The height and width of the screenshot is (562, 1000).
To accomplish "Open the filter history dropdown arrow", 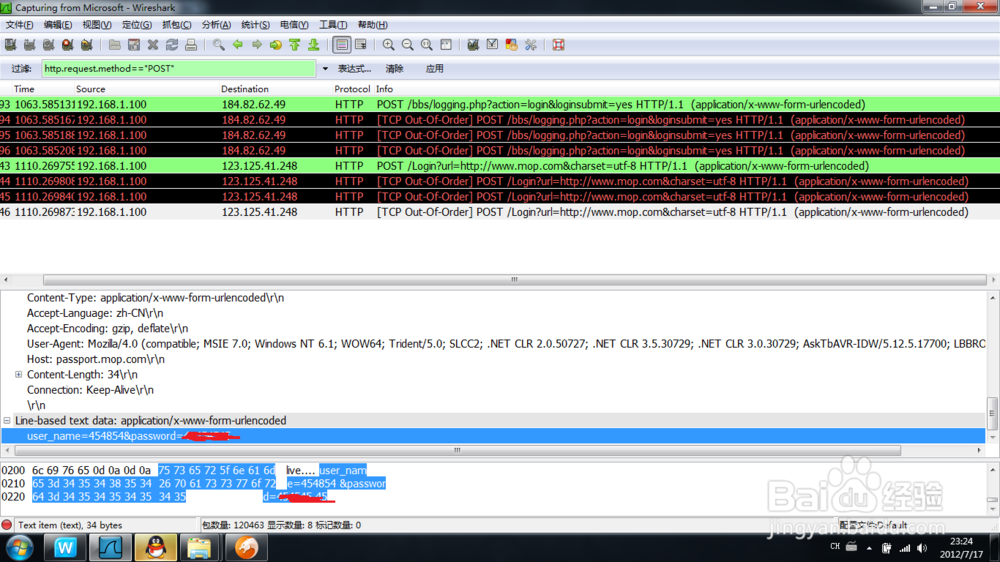I will [325, 69].
